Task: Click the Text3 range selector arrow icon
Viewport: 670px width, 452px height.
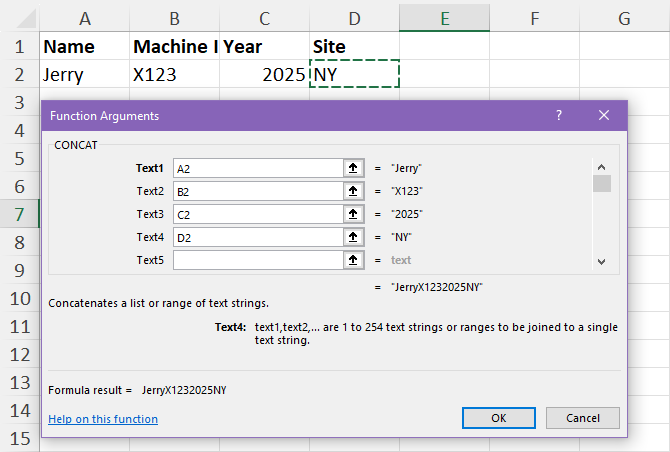Action: point(353,214)
